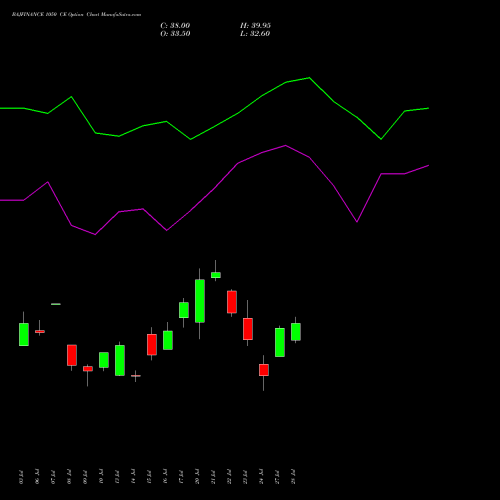Select the last green candlestick for 28 Jul
Screen dimensions: 500x500
point(296,332)
